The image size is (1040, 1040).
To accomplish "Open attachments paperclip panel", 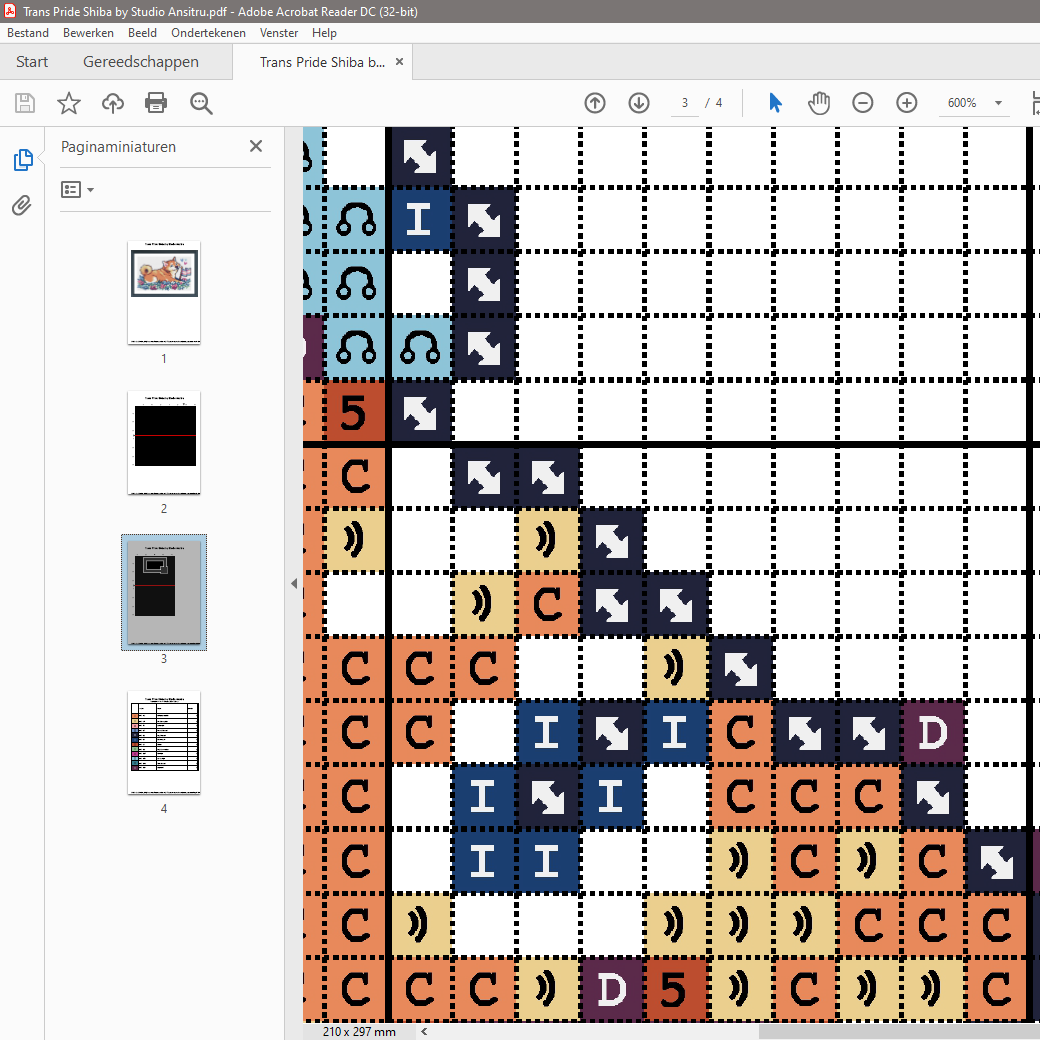I will tap(22, 206).
